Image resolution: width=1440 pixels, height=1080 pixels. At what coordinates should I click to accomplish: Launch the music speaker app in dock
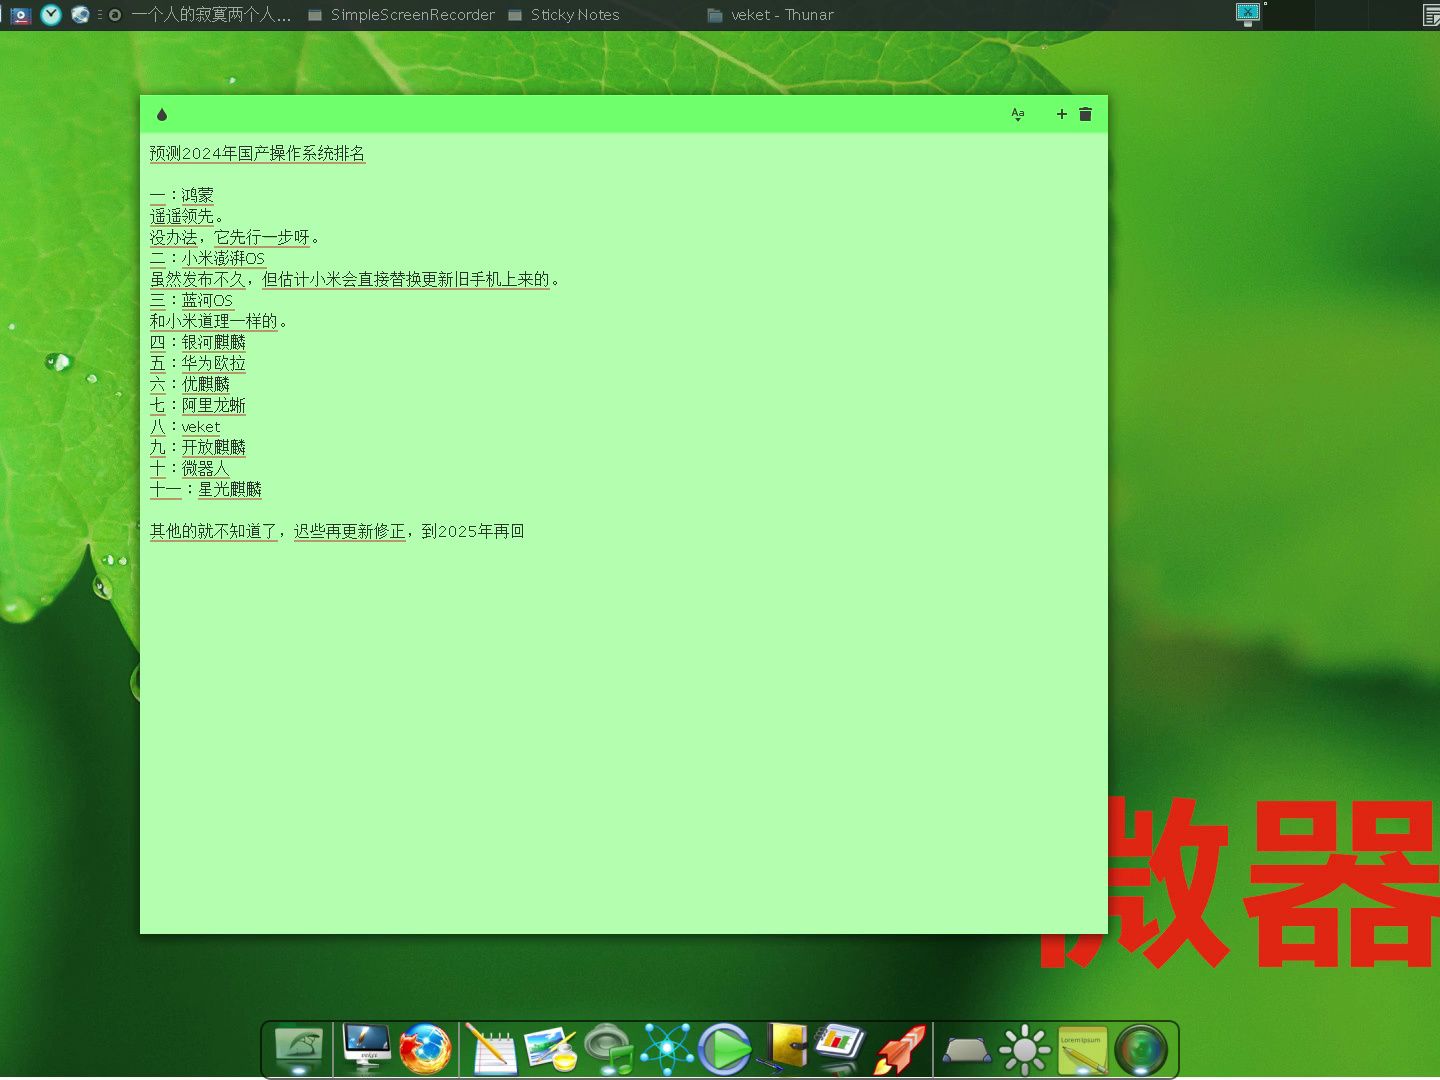pyautogui.click(x=609, y=1050)
